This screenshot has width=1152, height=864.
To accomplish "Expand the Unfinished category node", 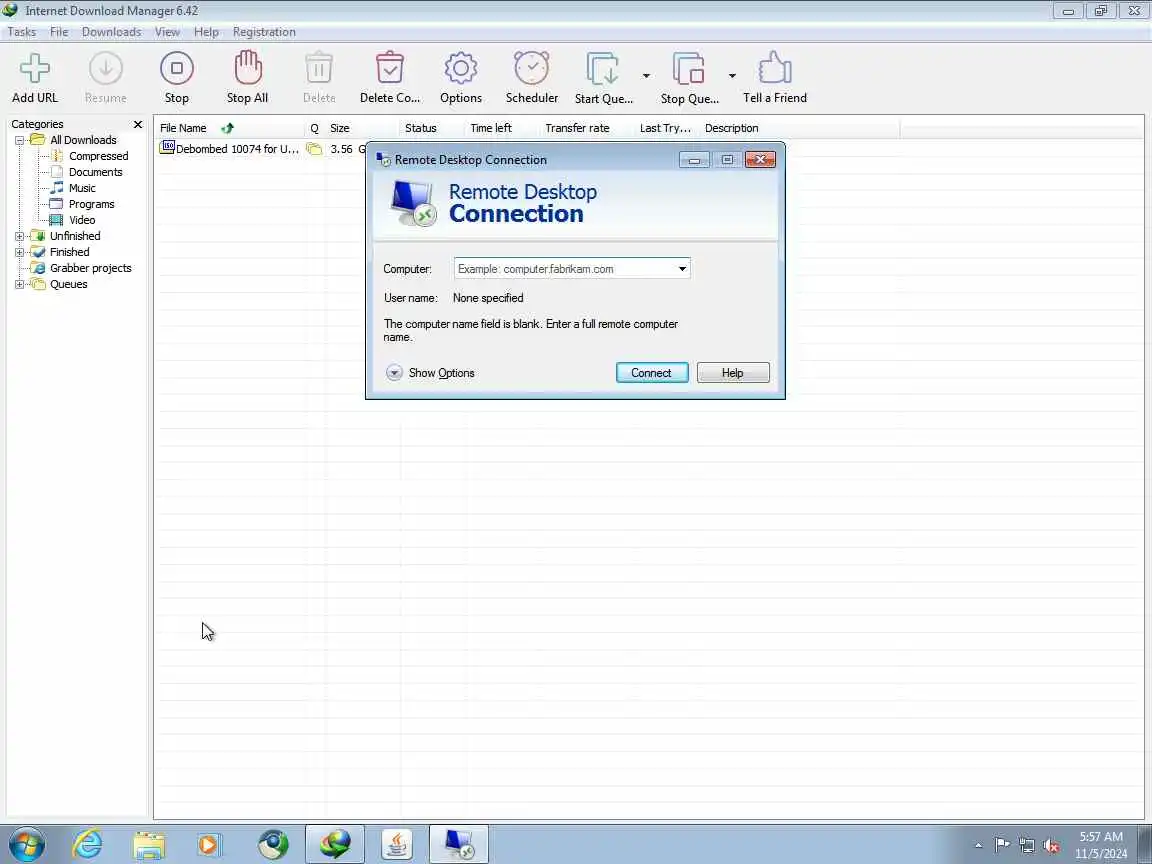I will click(x=20, y=237).
